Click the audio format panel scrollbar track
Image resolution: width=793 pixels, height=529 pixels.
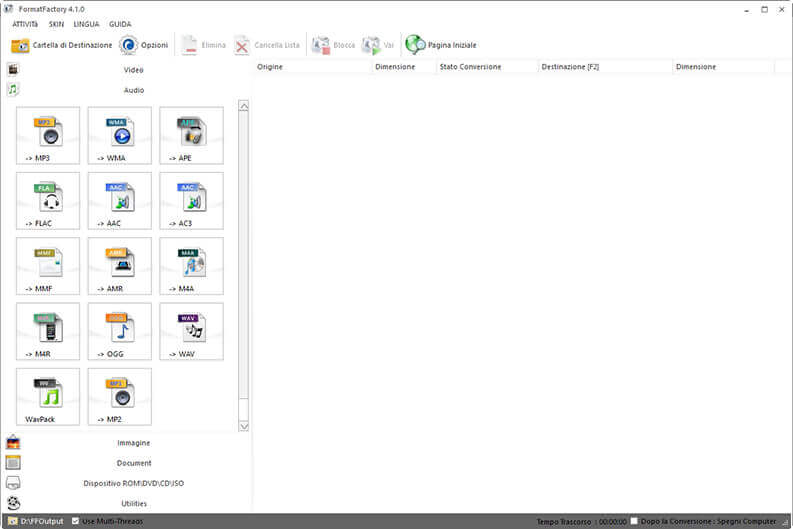244,266
